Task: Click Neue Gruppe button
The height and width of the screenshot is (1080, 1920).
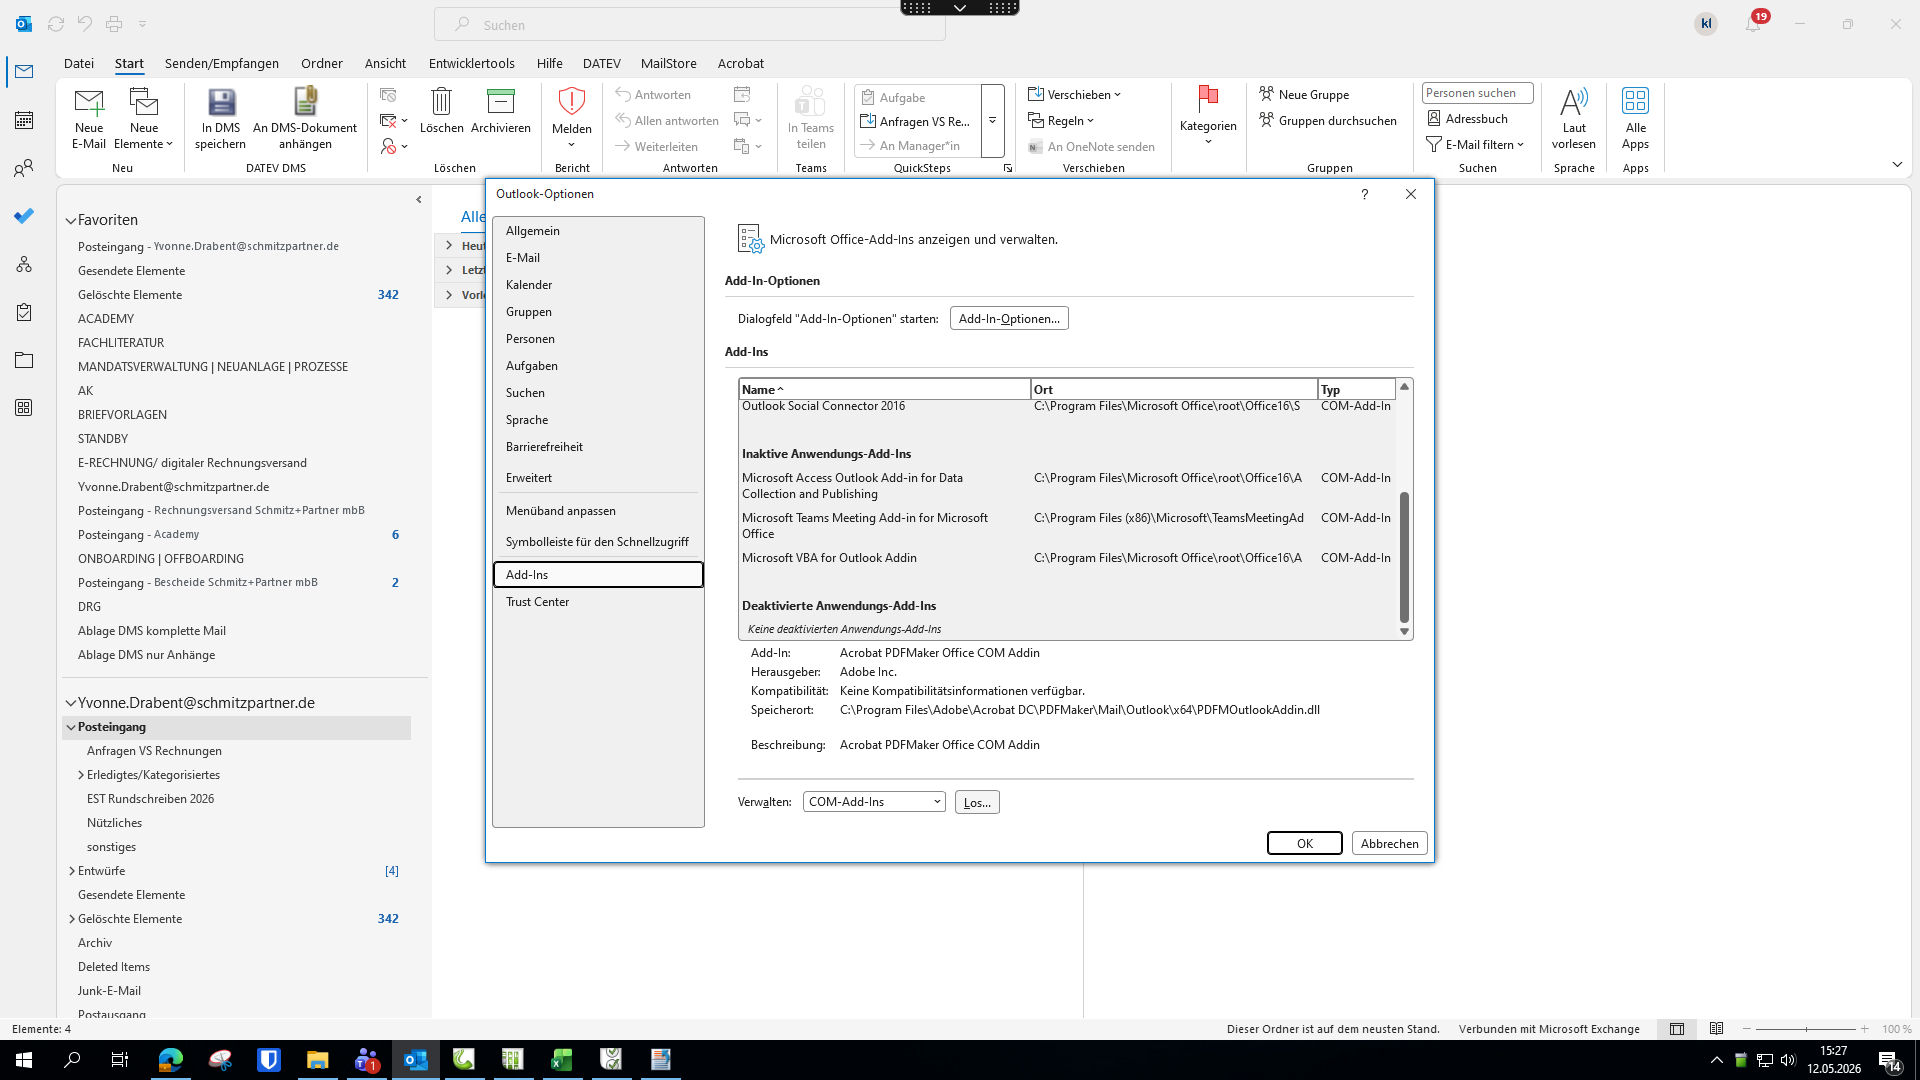Action: point(1304,95)
